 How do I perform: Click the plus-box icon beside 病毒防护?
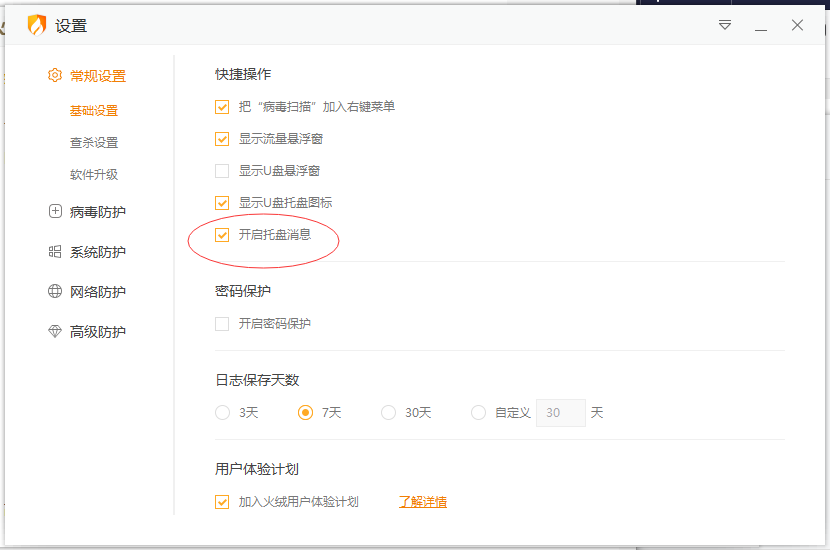[55, 211]
